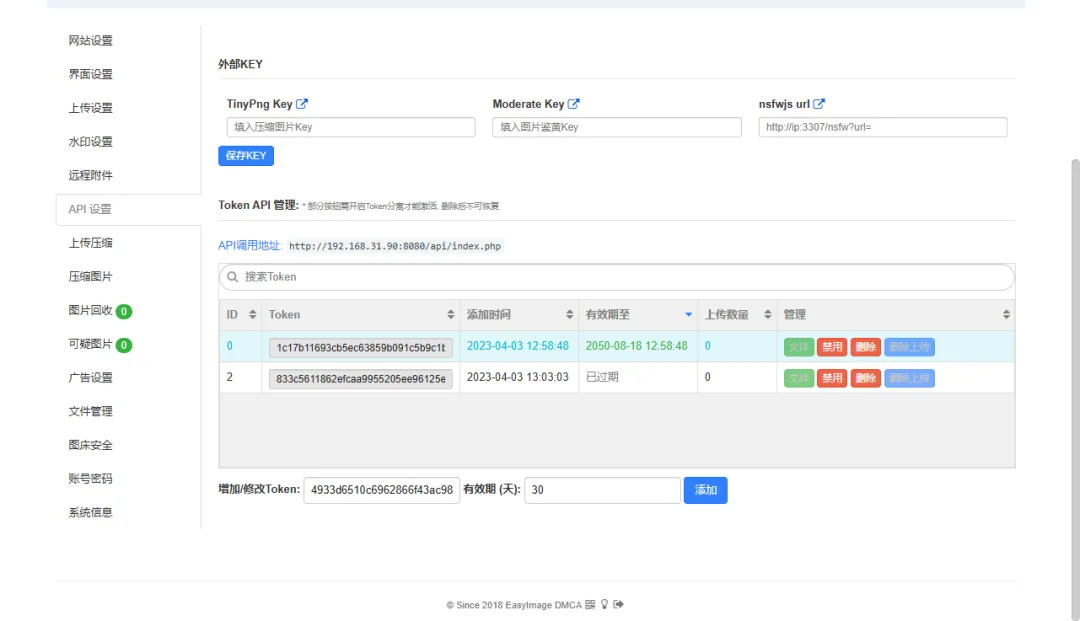The height and width of the screenshot is (621, 1080).
Task: Switch to 水印设置 sidebar tab
Action: coord(91,142)
